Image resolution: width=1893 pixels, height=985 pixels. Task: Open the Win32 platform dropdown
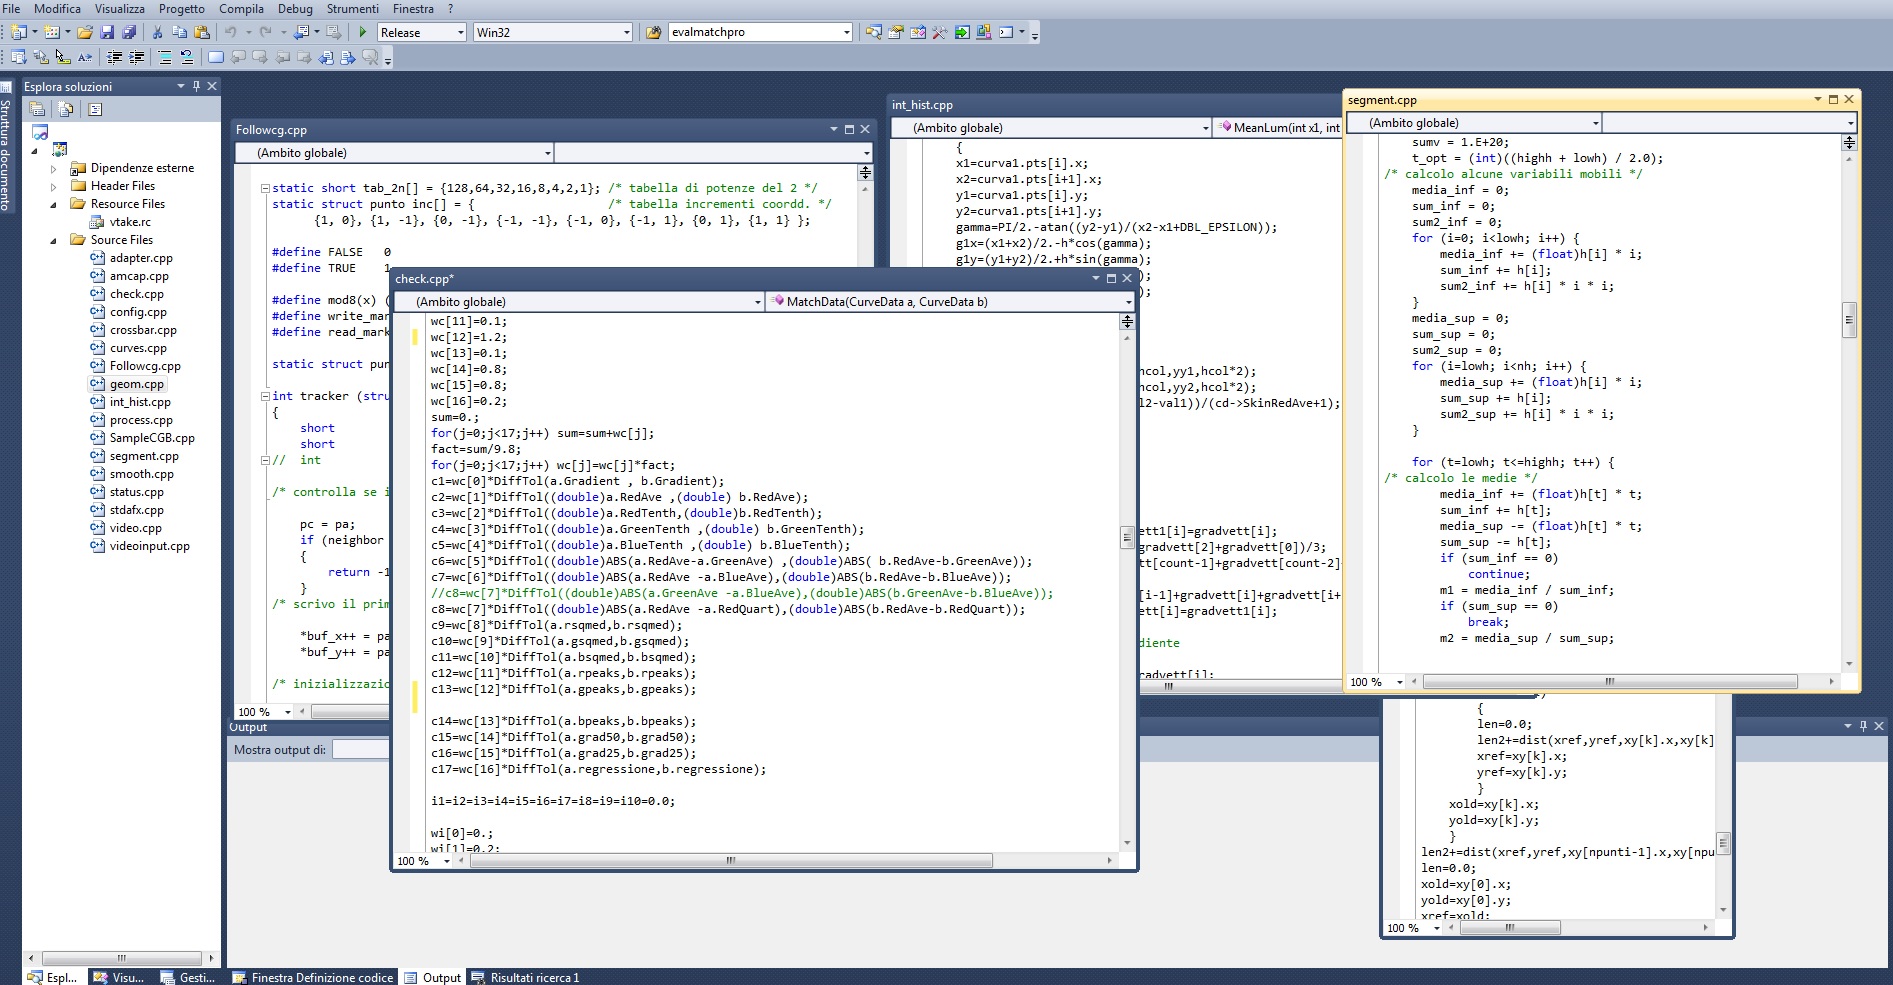(626, 32)
